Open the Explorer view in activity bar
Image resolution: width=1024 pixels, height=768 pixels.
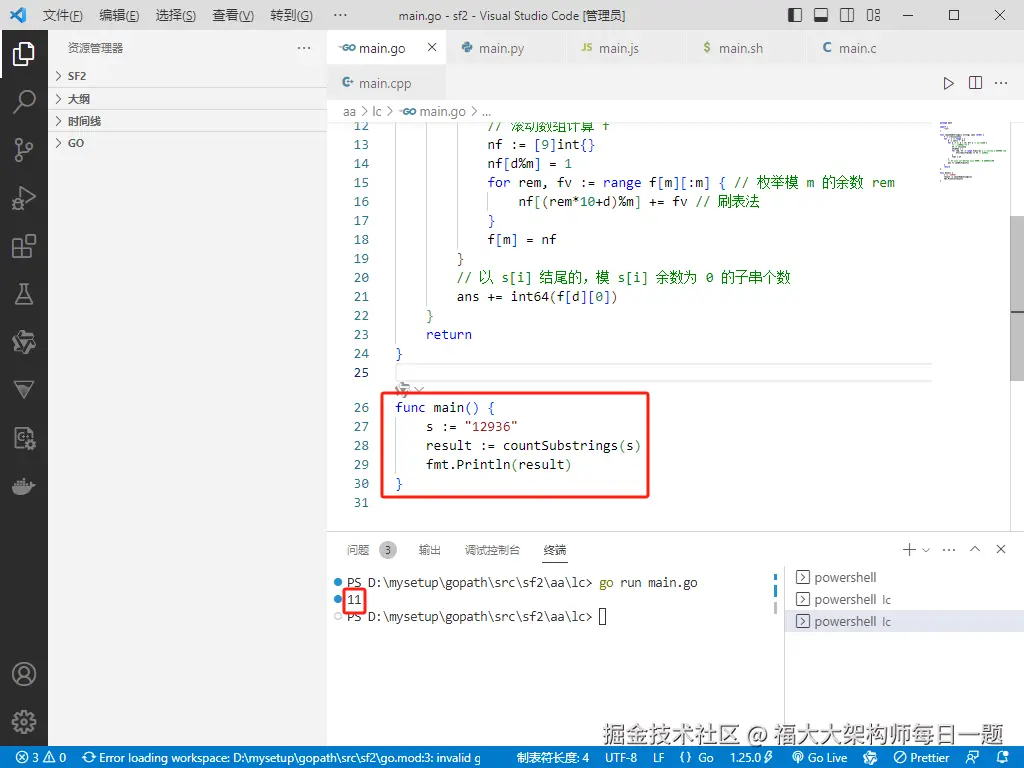[24, 54]
